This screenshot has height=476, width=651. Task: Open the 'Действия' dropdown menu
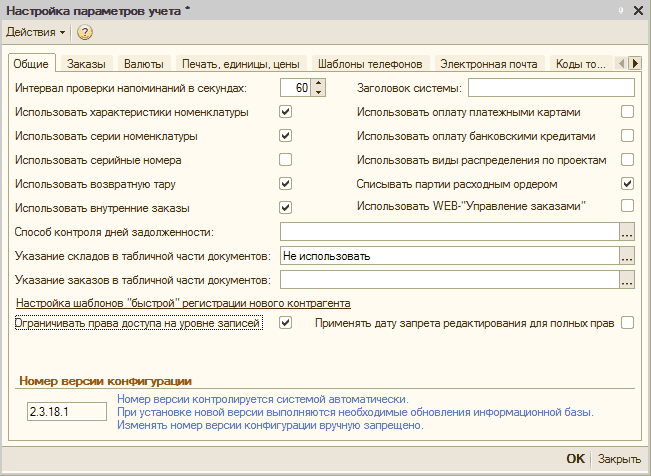[x=36, y=32]
